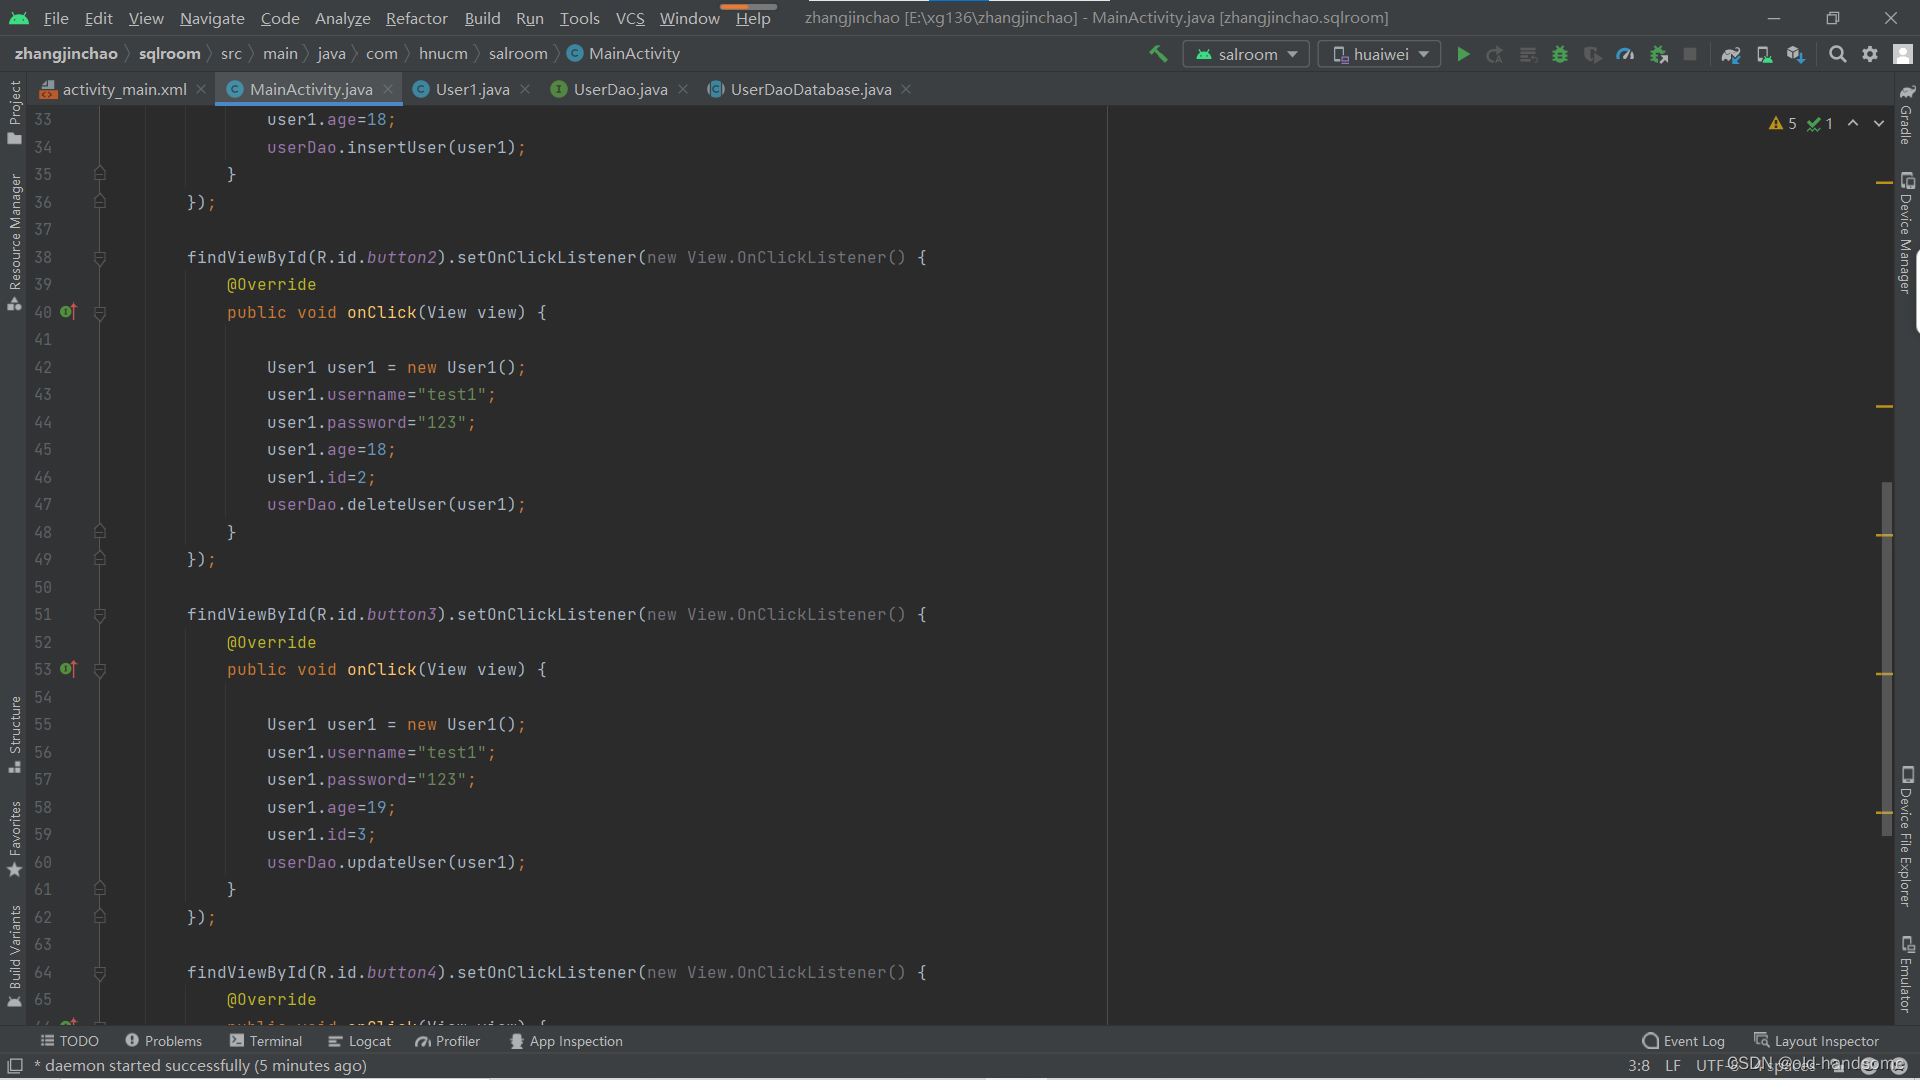Open the SDK Manager icon (cube with arrow)

[x=1796, y=54]
